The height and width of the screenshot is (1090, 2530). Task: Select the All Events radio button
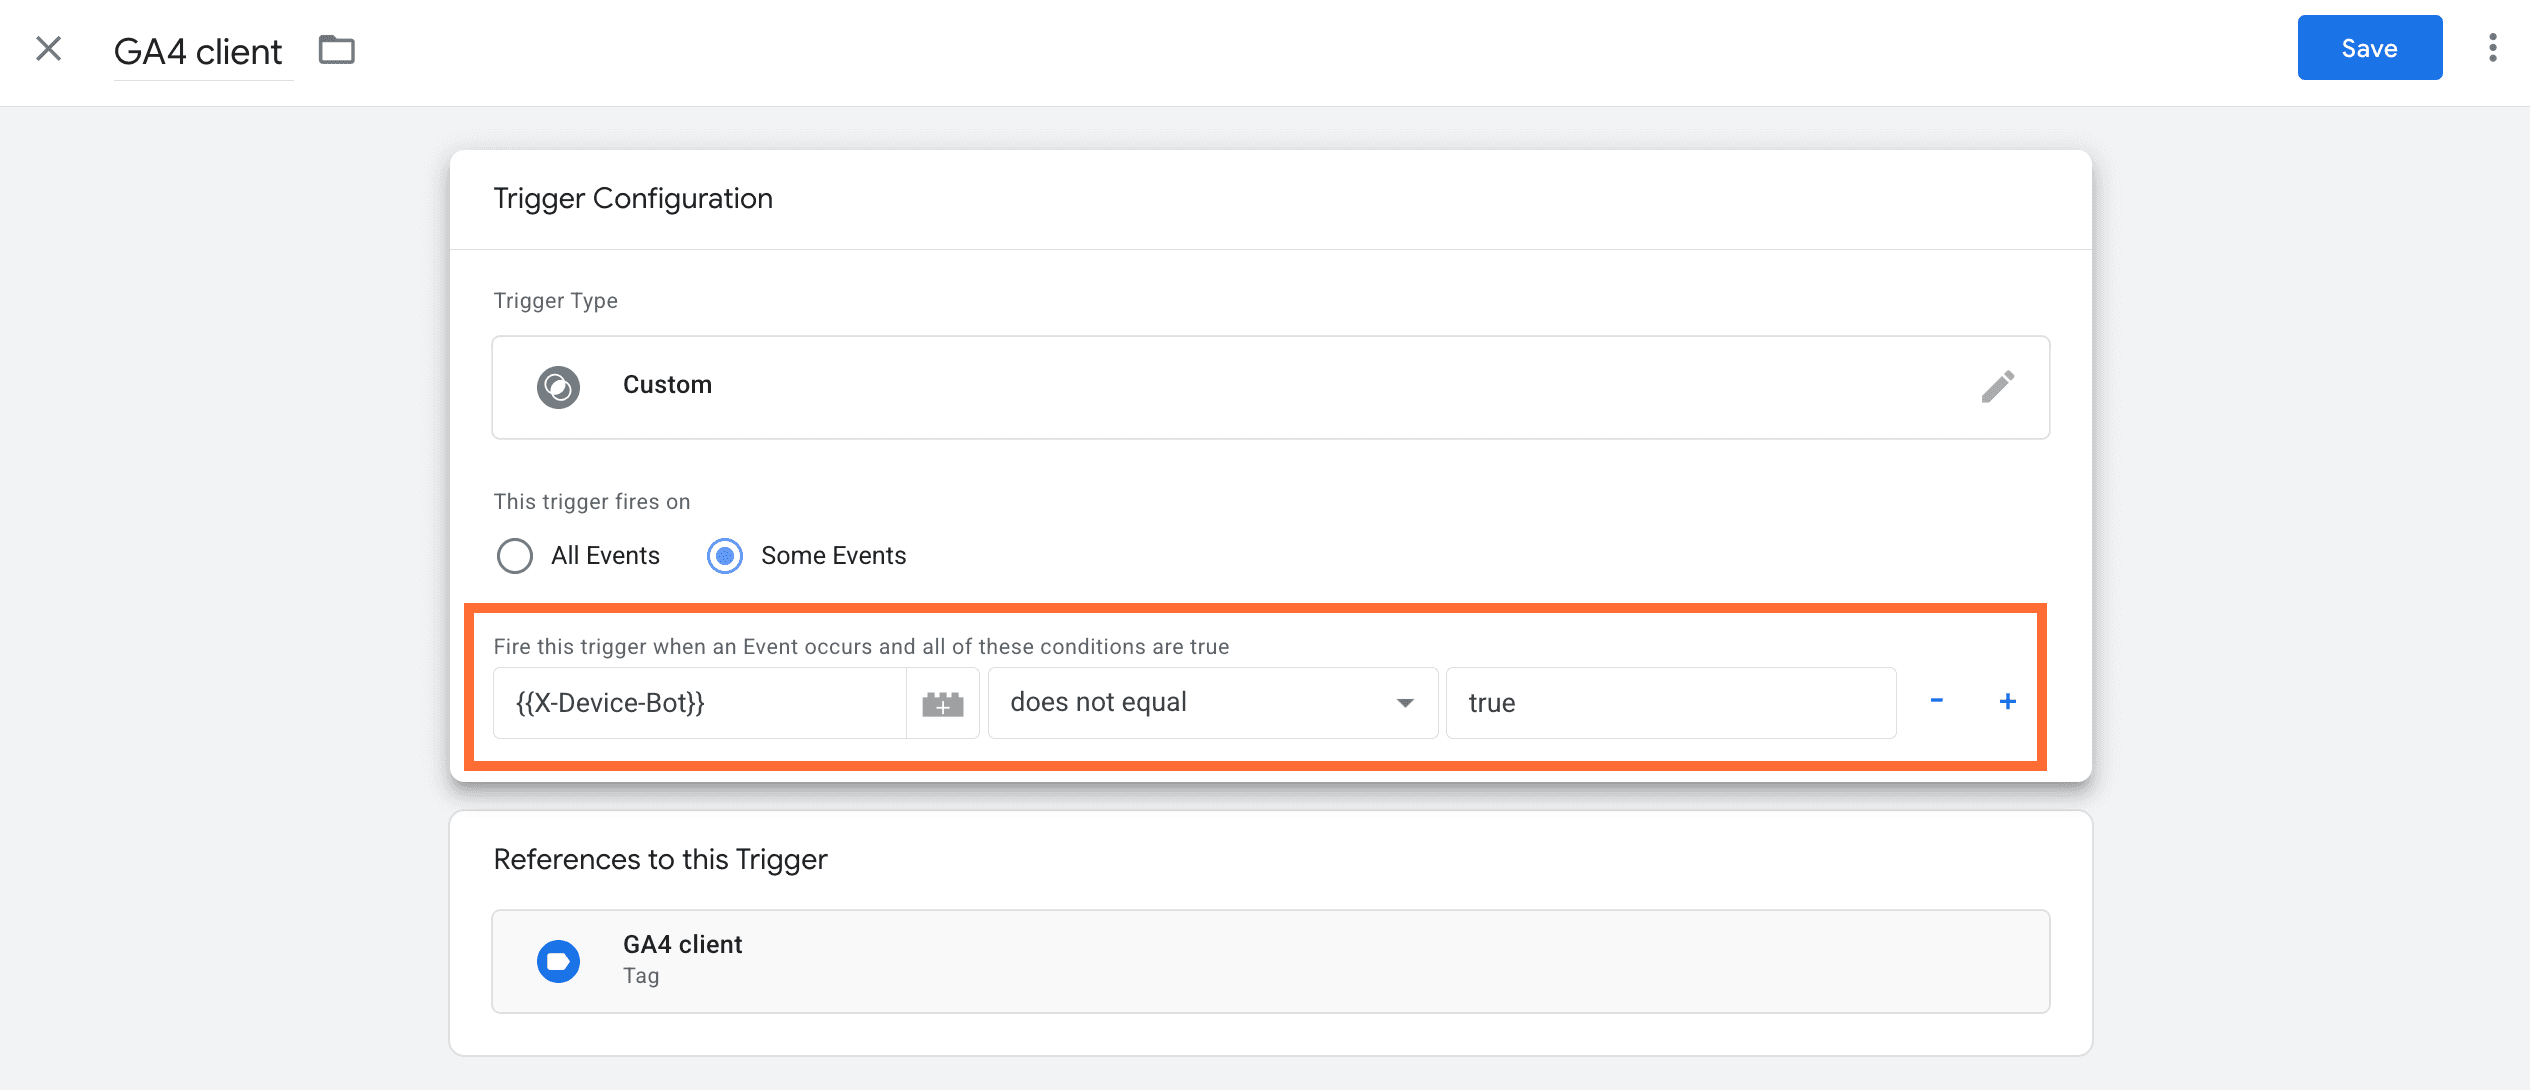[515, 556]
